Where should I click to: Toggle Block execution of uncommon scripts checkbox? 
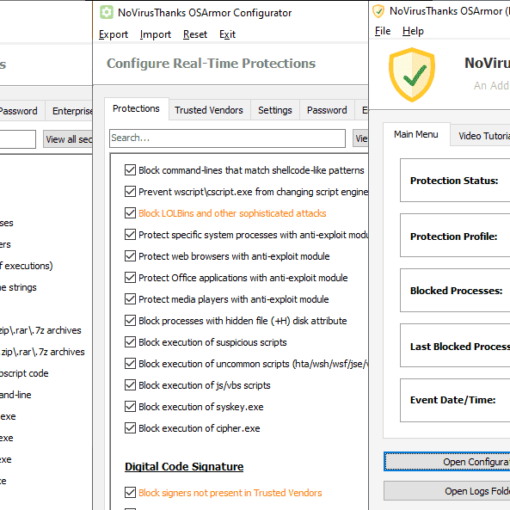click(x=130, y=364)
